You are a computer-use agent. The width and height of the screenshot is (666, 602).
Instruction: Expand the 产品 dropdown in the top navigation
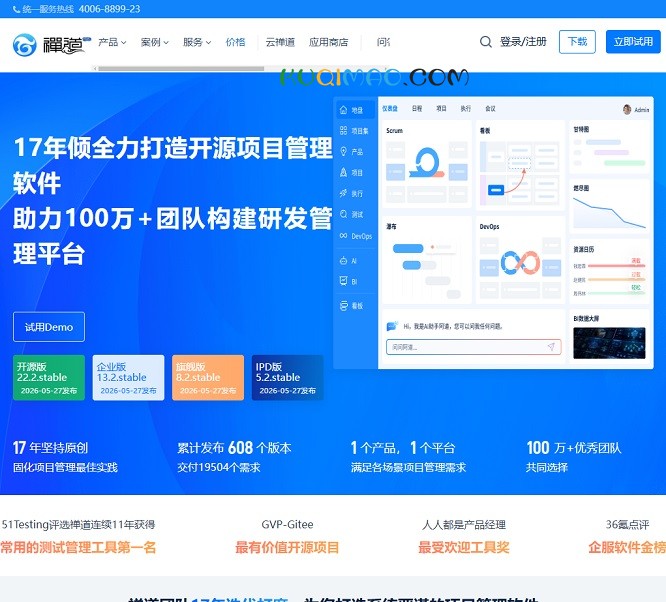pyautogui.click(x=112, y=42)
